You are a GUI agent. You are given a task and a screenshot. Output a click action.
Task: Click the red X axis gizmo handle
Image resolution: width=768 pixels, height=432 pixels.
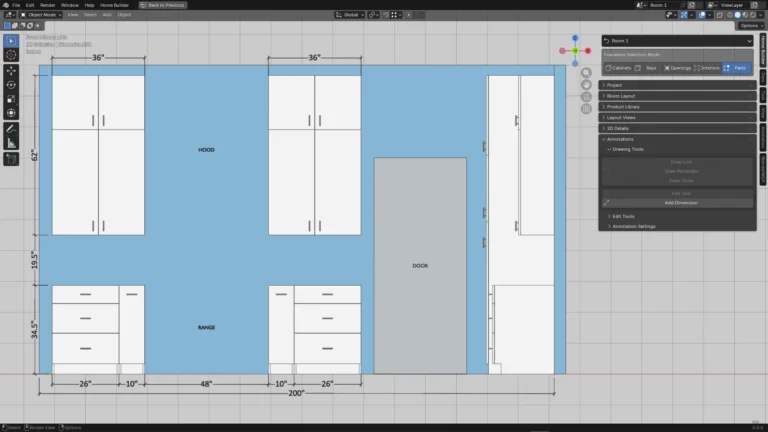588,50
